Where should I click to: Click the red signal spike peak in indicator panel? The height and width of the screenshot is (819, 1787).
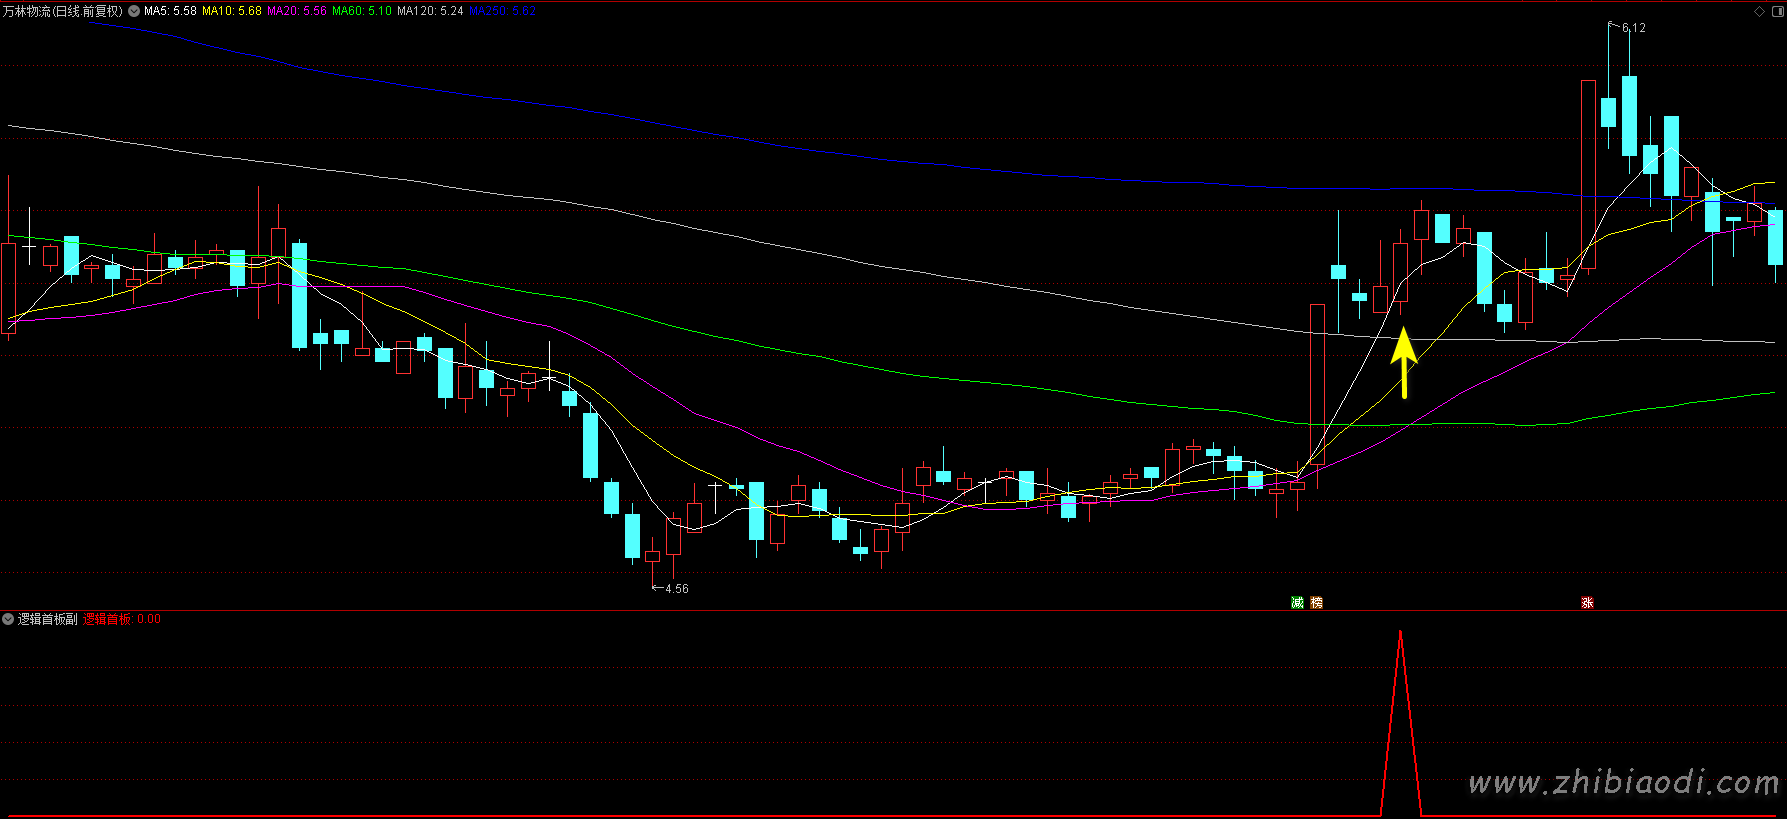tap(1400, 634)
